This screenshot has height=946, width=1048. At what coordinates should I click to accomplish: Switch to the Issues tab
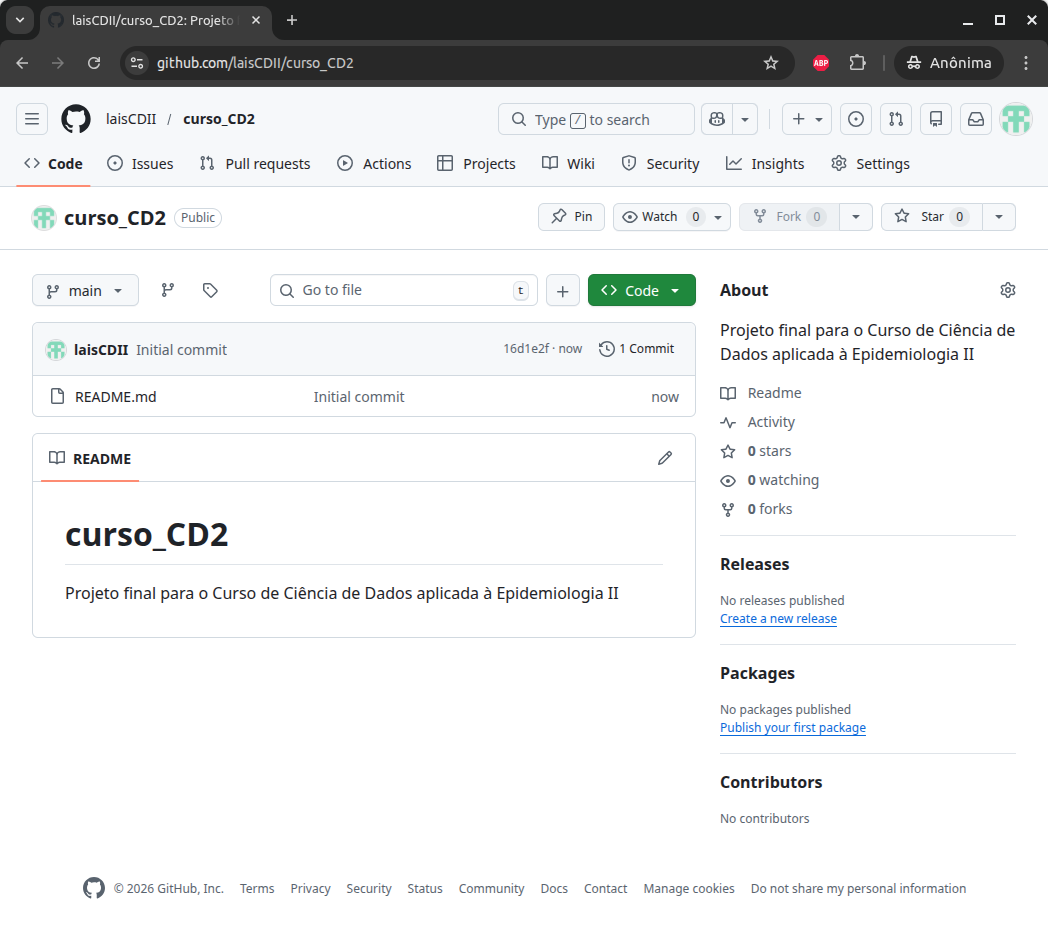140,164
